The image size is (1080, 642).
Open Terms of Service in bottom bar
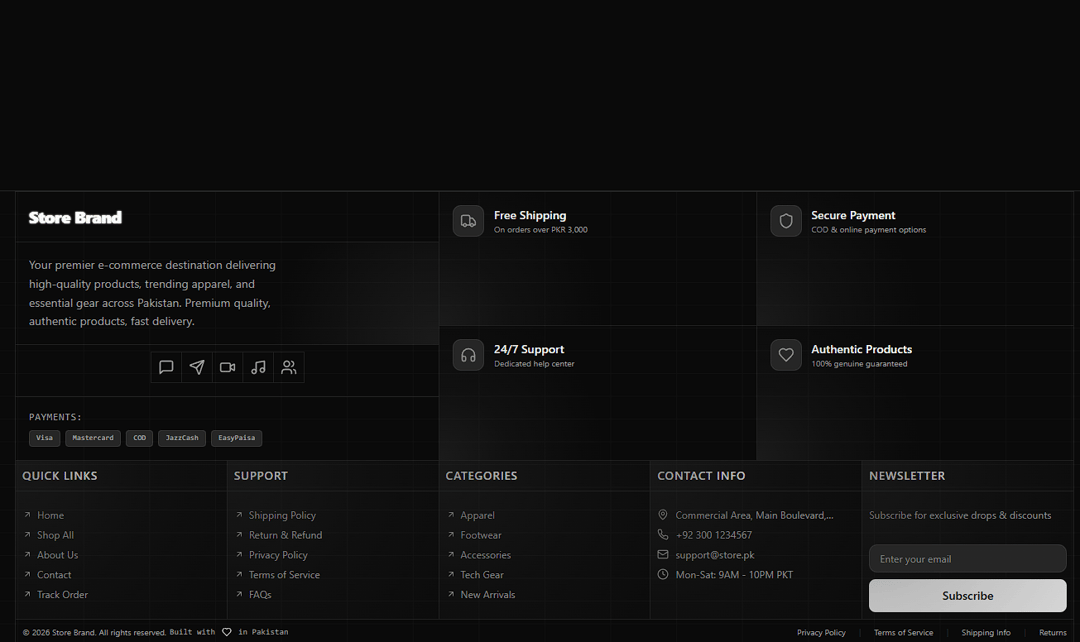903,632
